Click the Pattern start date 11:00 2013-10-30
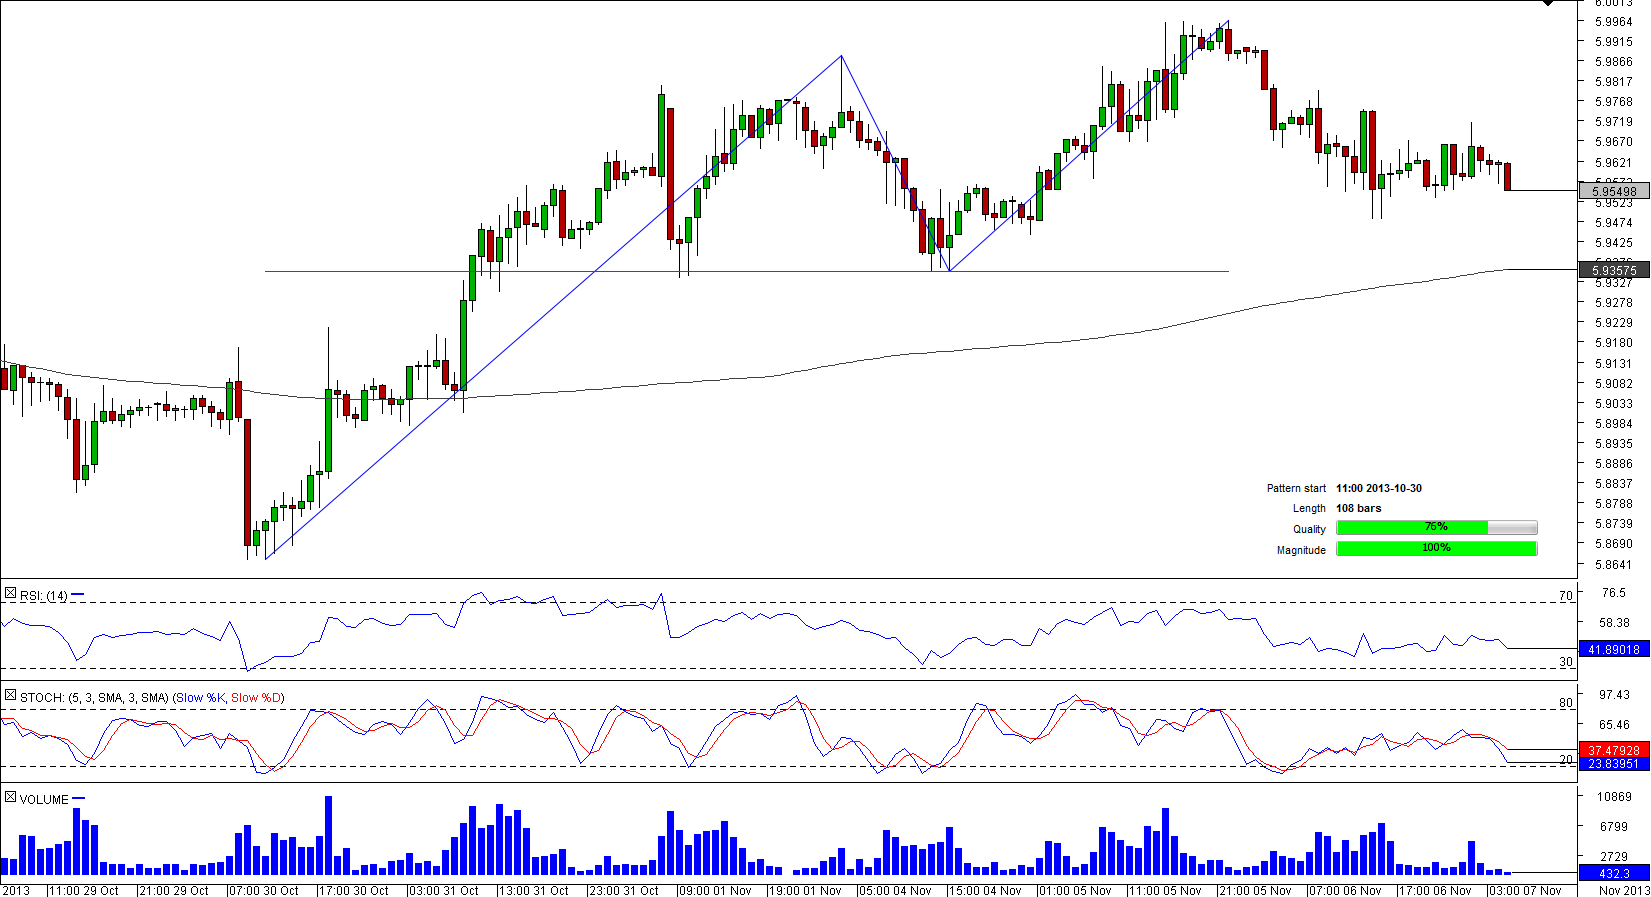 coord(1378,488)
